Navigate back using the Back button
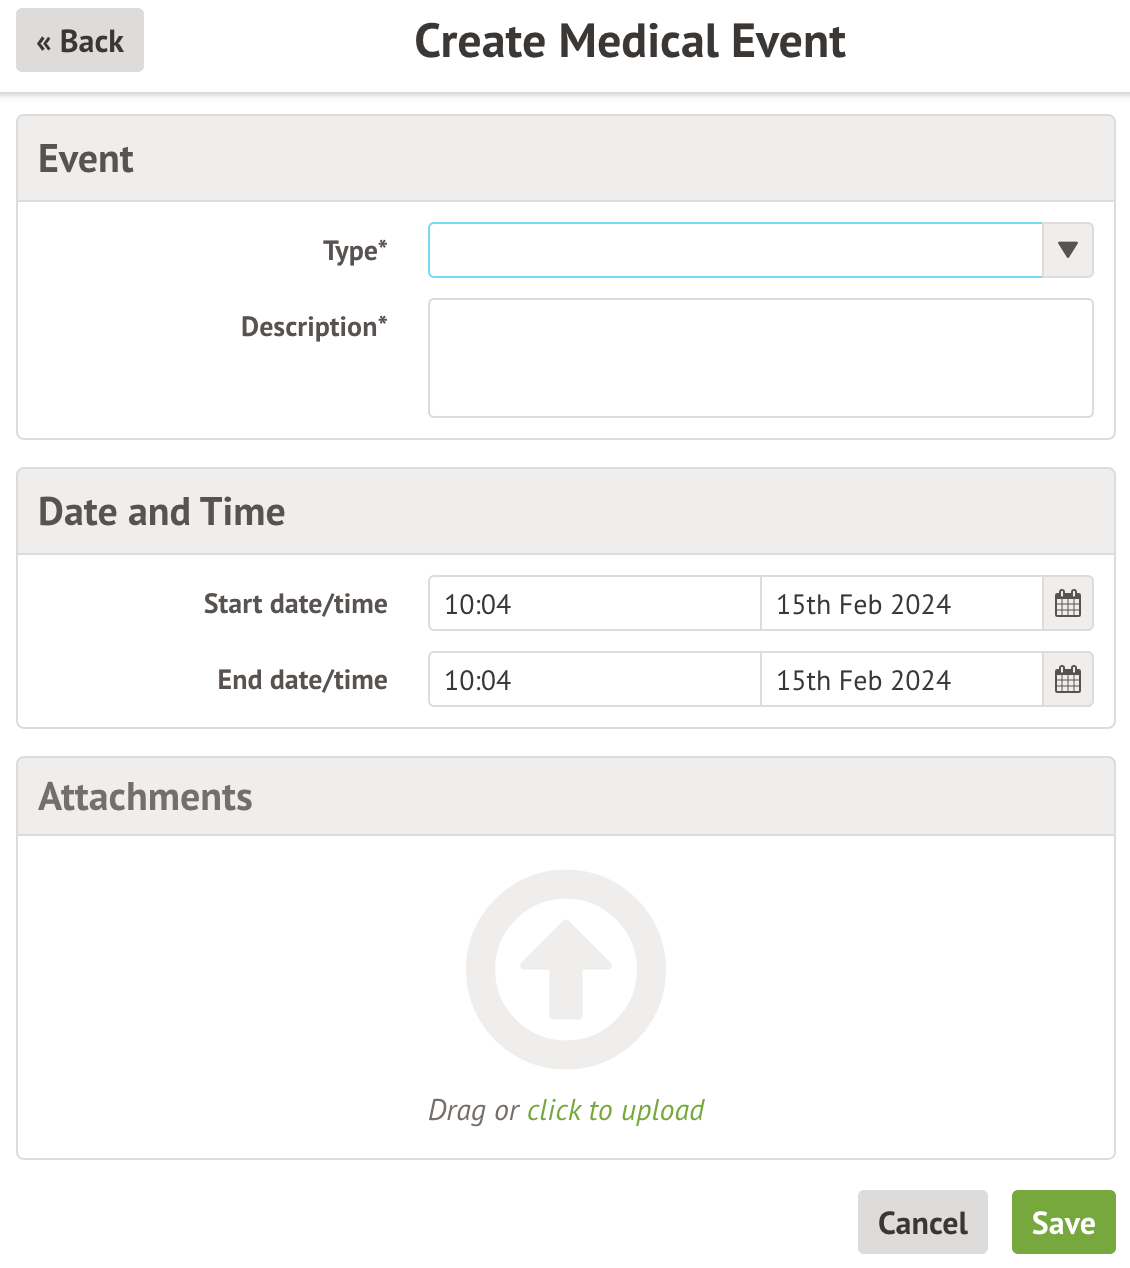The height and width of the screenshot is (1268, 1130). [x=80, y=40]
